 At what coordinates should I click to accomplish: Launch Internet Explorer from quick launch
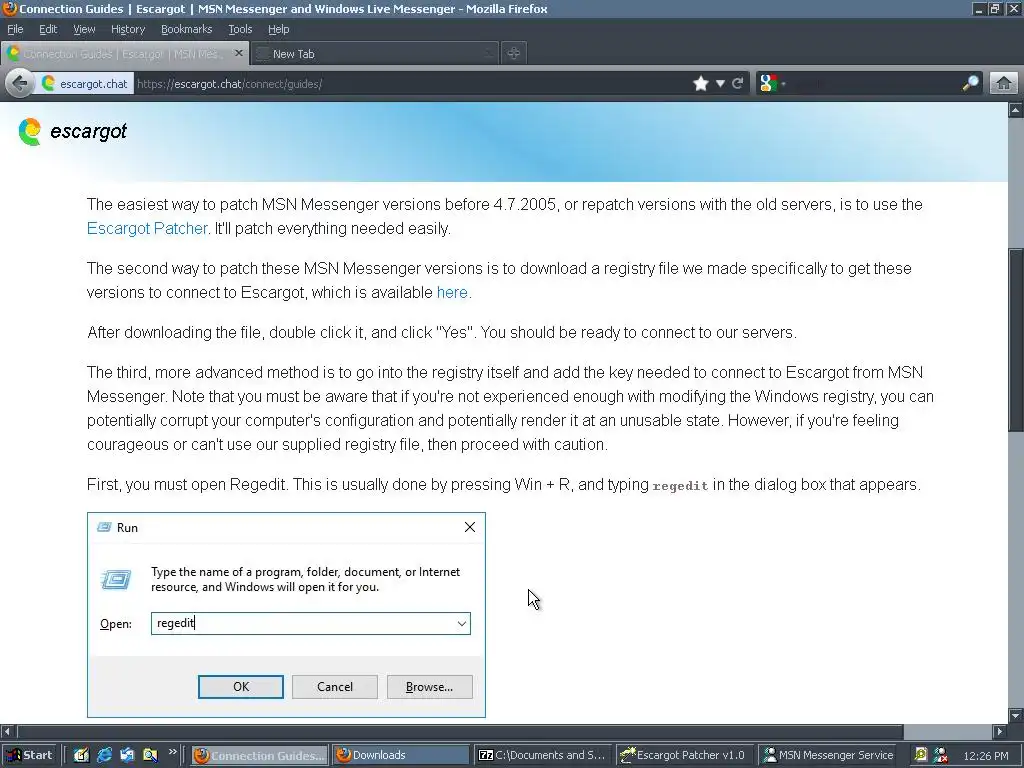coord(104,755)
